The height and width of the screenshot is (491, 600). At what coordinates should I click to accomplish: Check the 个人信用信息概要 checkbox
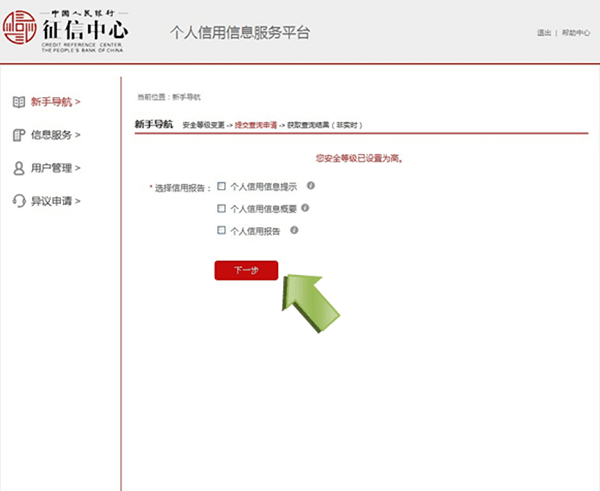click(221, 208)
